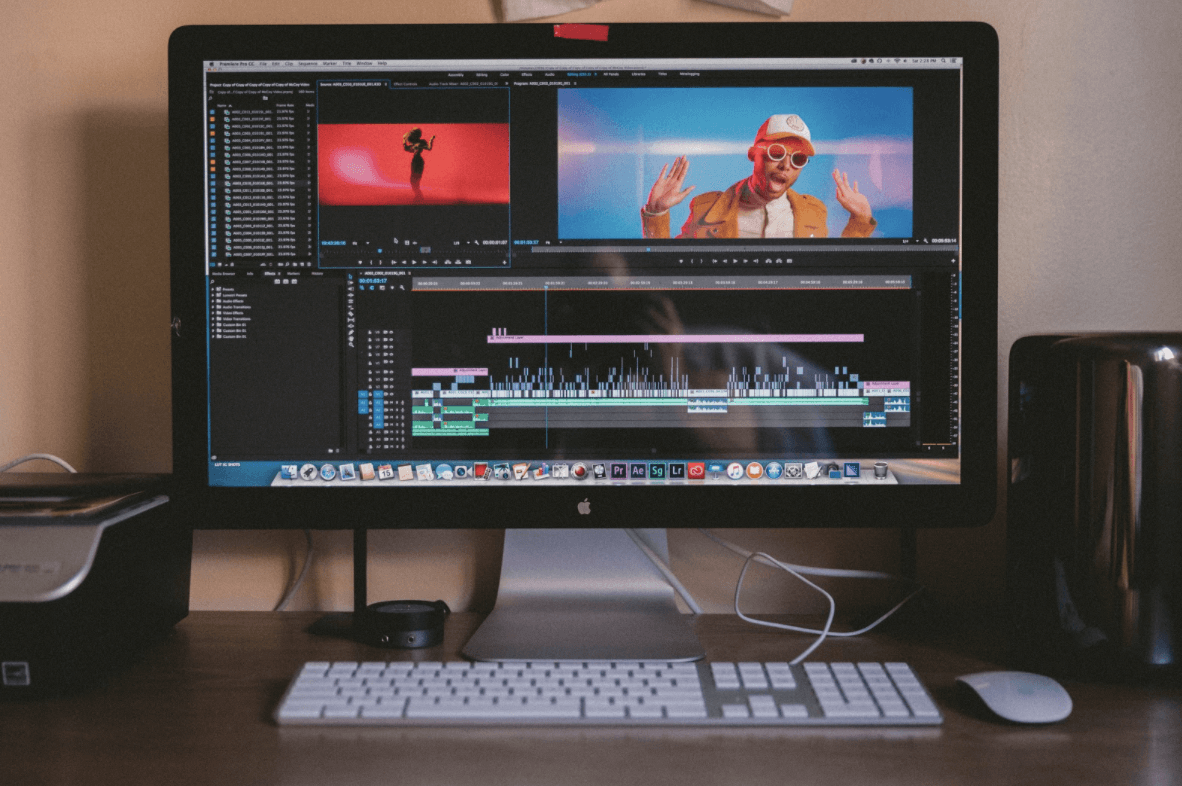Open Program monitor playback resolution dropdown
This screenshot has width=1182, height=786.
pyautogui.click(x=909, y=241)
